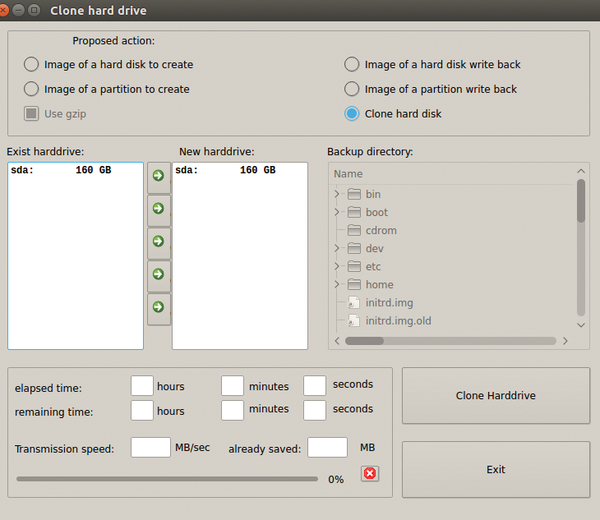This screenshot has height=520, width=600.
Task: Expand the home folder tree node
Action: point(337,285)
